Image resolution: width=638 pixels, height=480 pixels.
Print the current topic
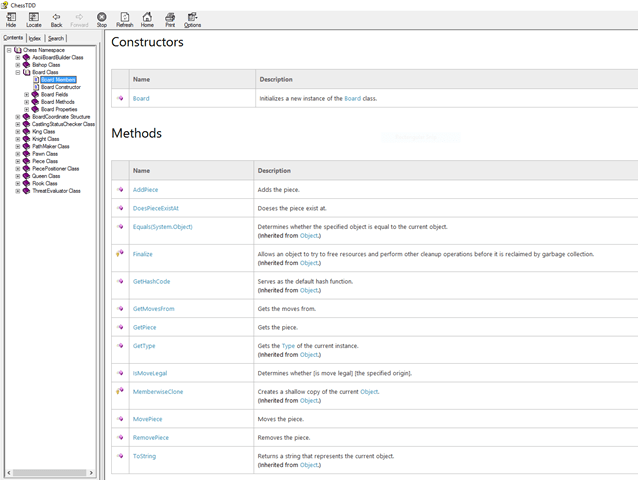coord(170,20)
